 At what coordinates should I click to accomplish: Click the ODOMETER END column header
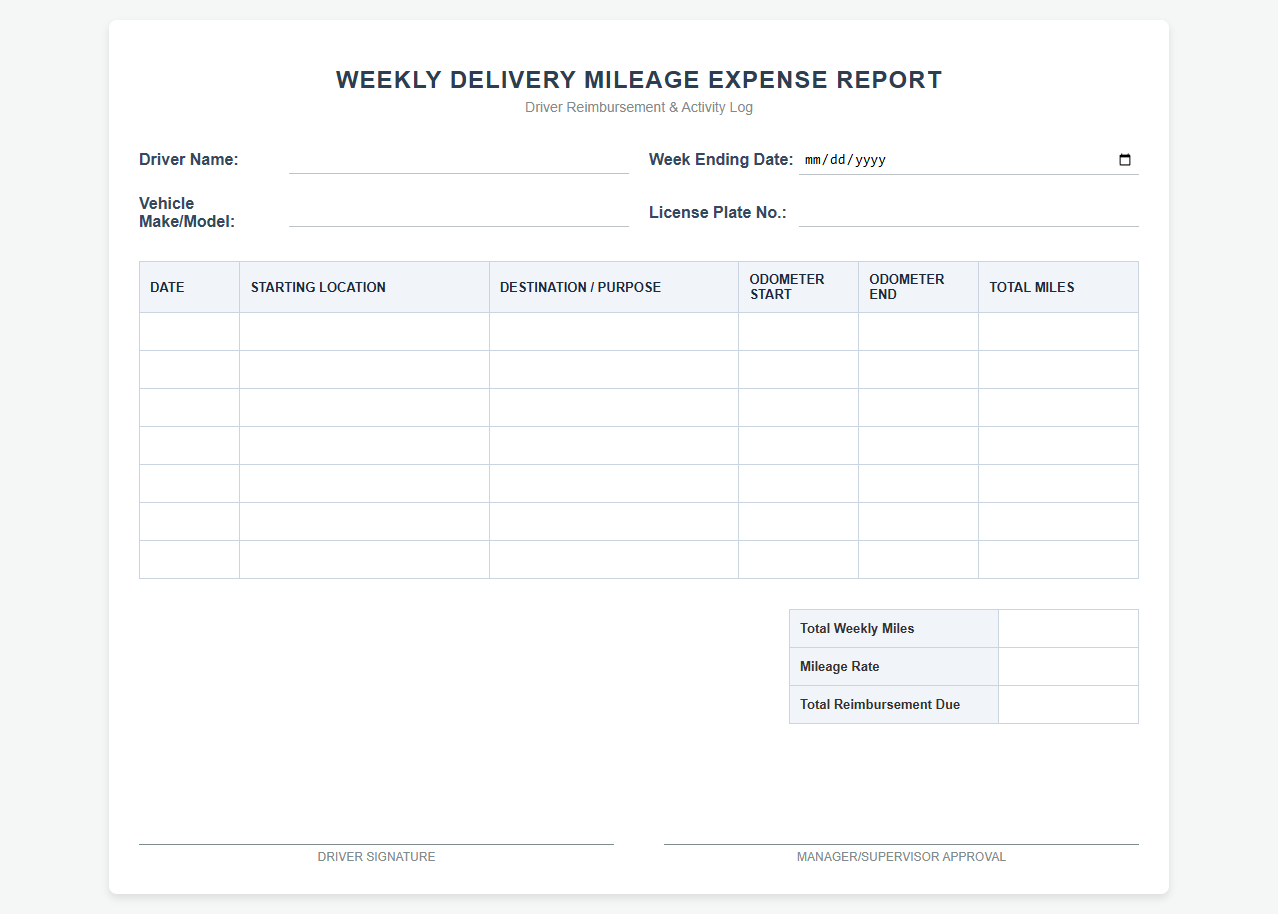(x=919, y=287)
